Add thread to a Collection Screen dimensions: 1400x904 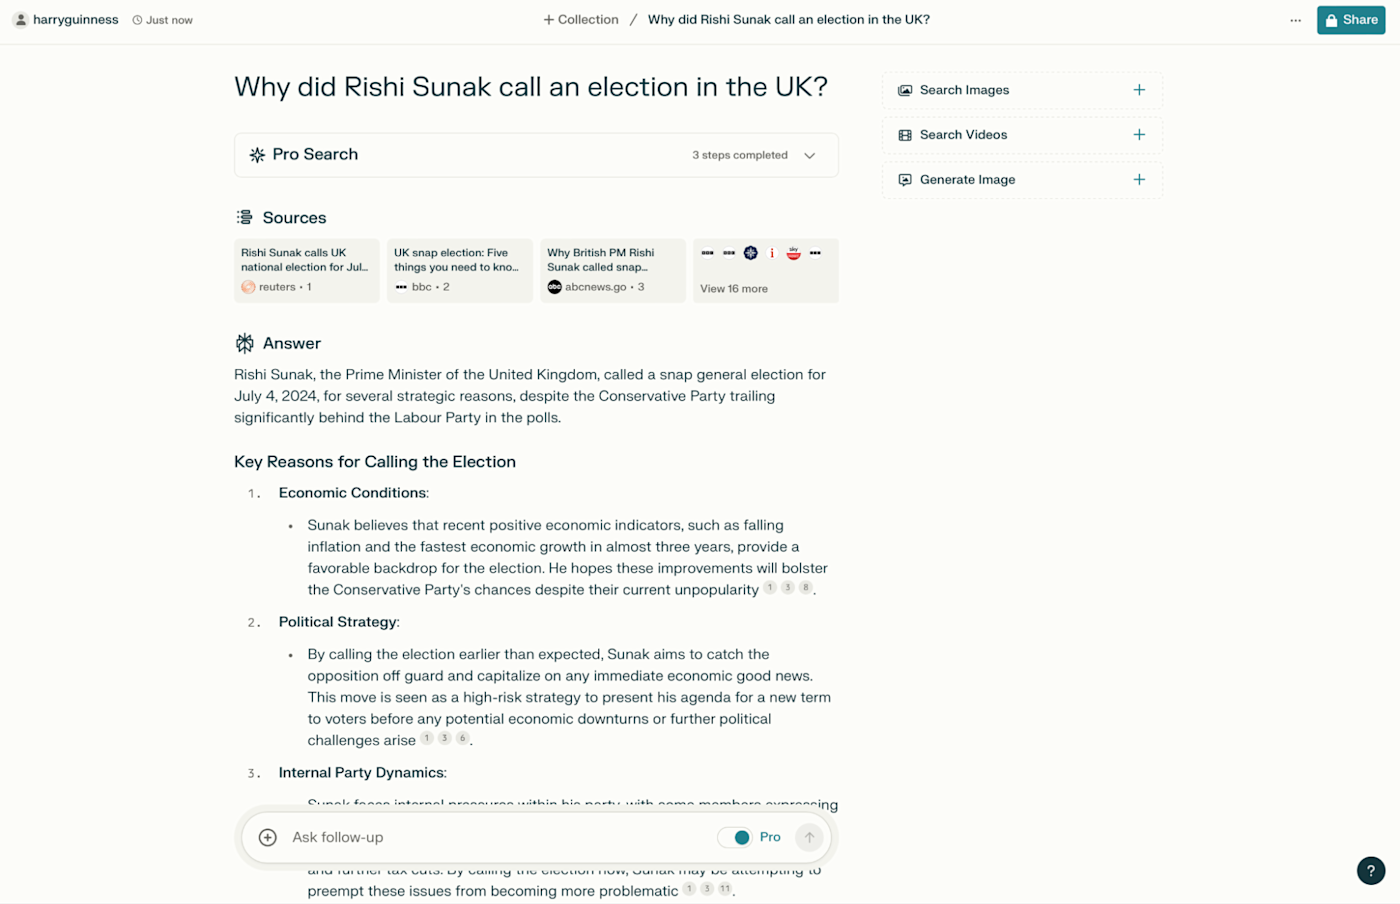coord(581,20)
